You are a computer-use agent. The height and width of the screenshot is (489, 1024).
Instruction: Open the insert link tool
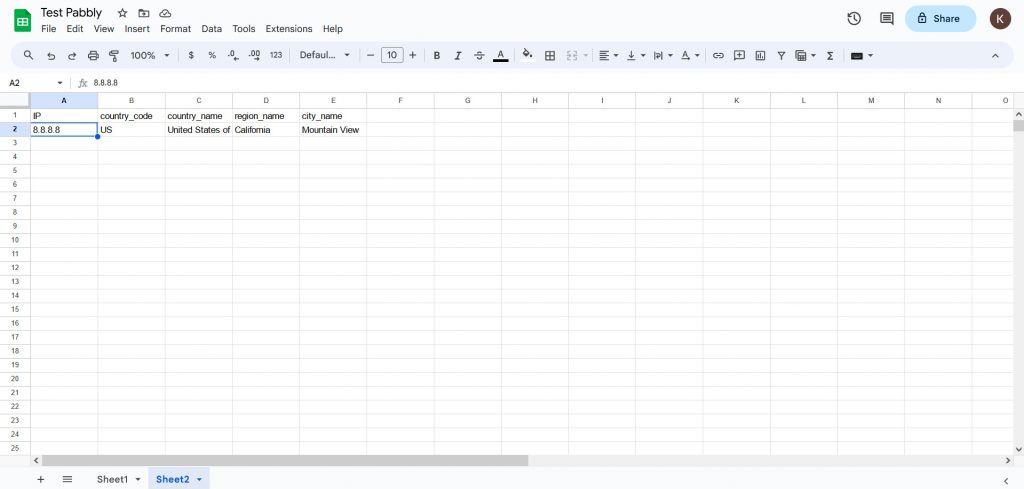coord(717,56)
